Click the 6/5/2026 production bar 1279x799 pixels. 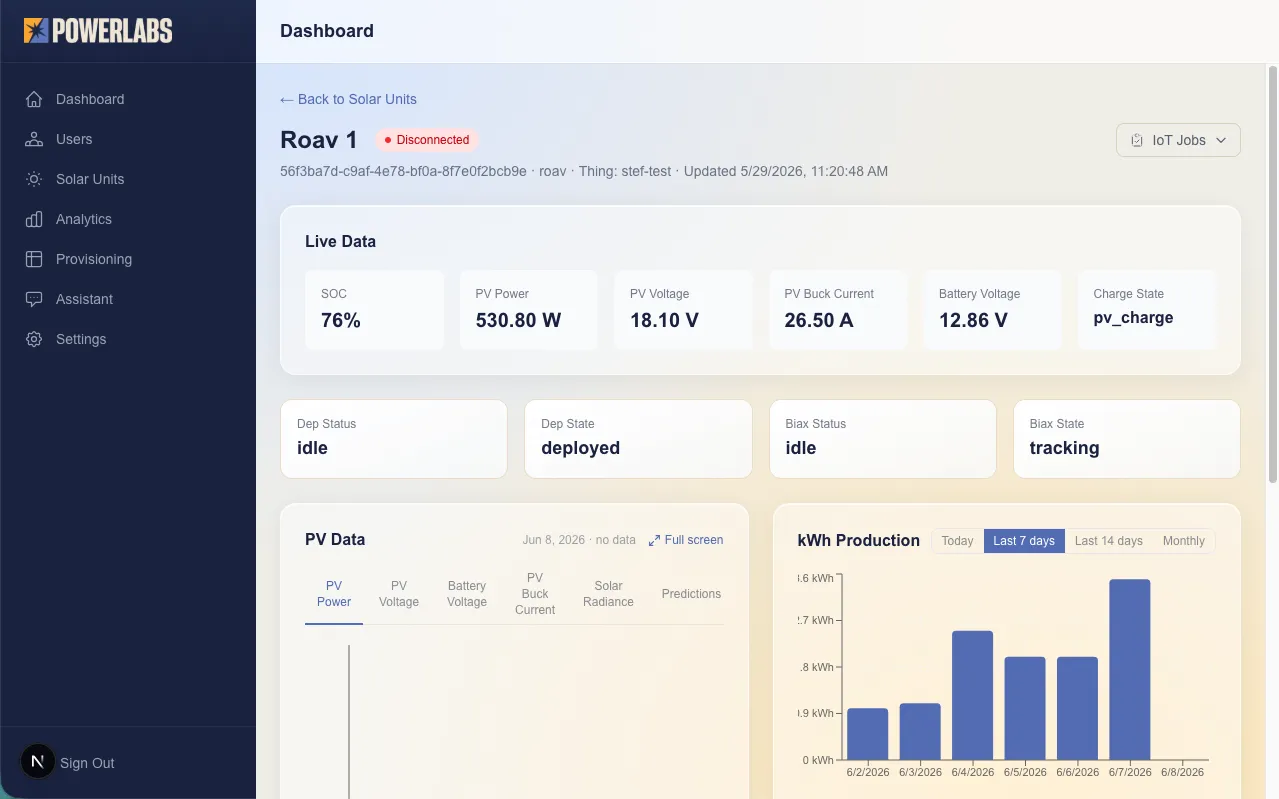point(1025,709)
